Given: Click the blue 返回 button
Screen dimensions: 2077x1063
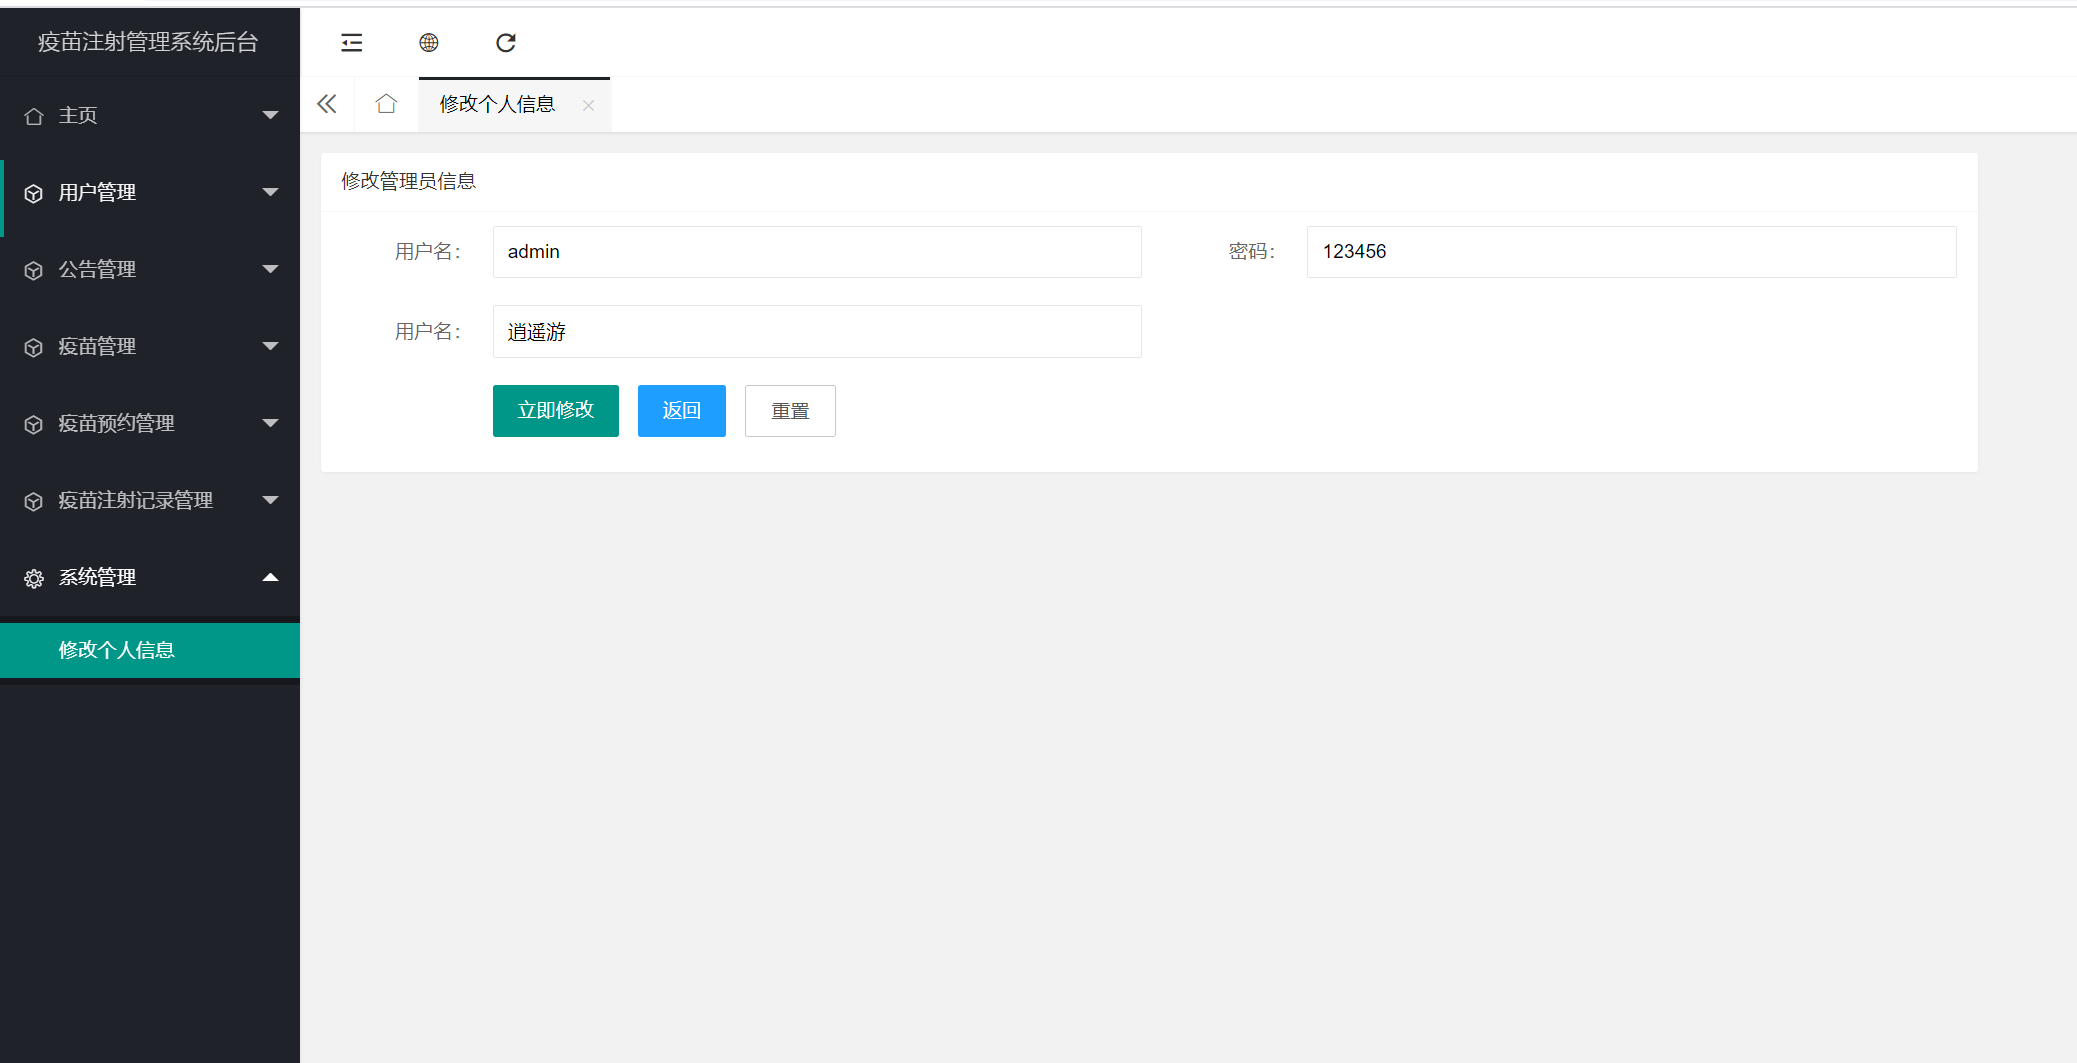Looking at the screenshot, I should click(x=681, y=411).
